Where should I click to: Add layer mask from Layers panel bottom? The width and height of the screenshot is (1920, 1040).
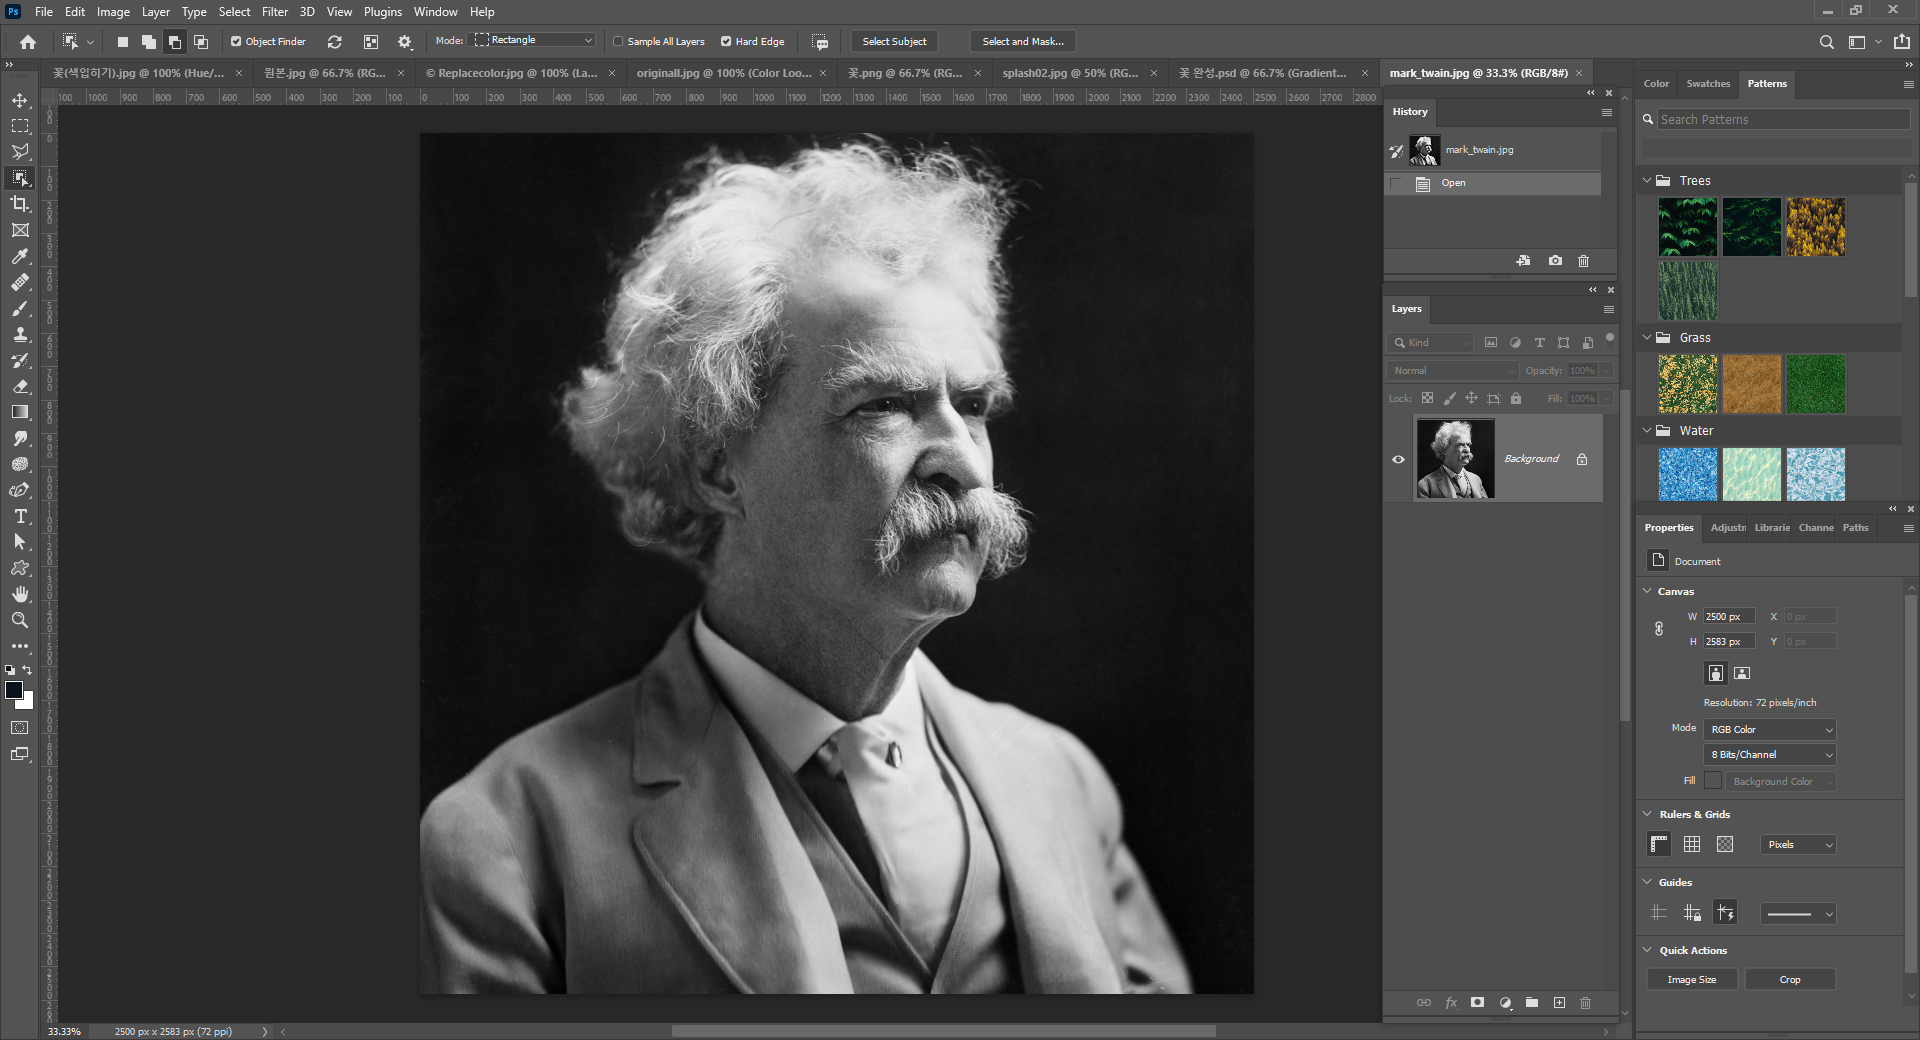[x=1477, y=1003]
